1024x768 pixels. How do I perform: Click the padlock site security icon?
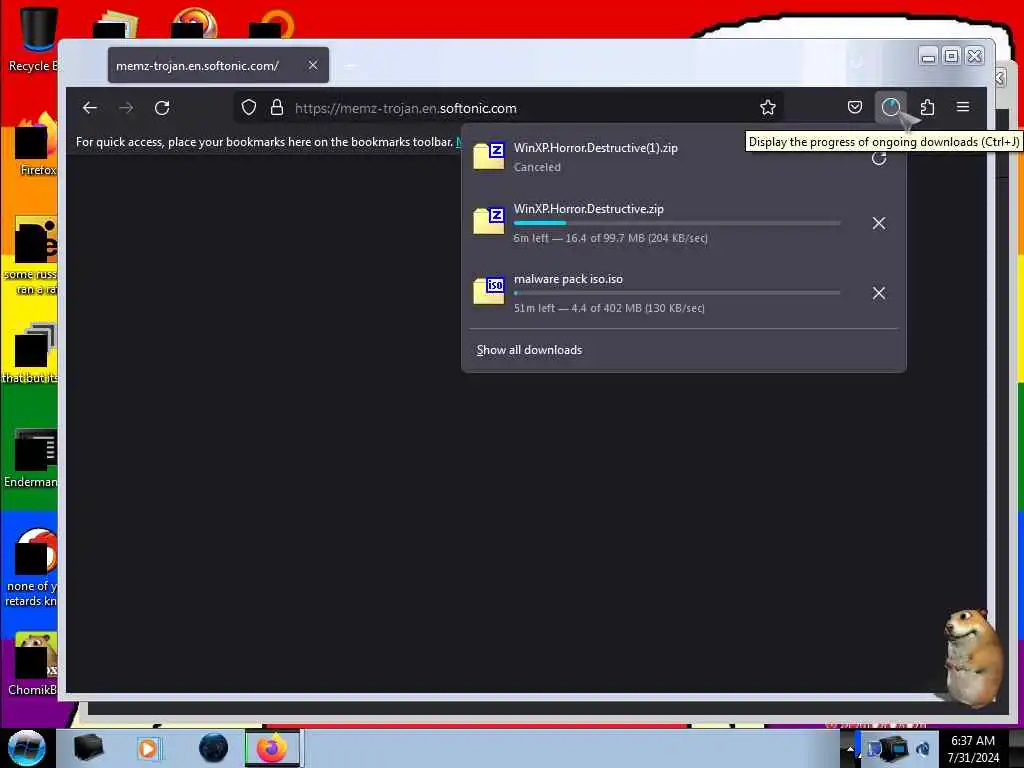click(x=277, y=108)
